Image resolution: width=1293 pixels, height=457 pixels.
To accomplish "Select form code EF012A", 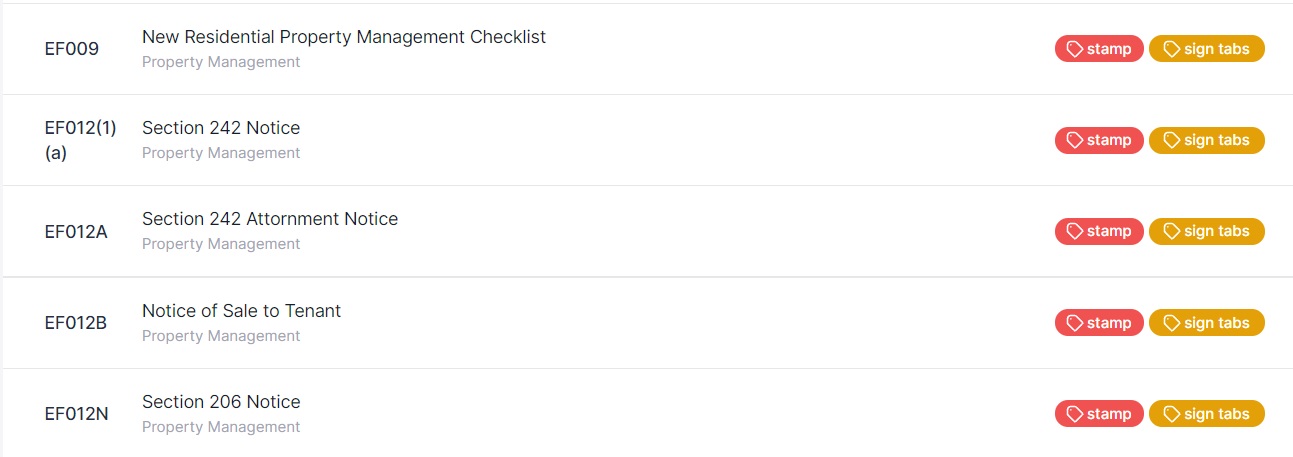I will click(76, 232).
